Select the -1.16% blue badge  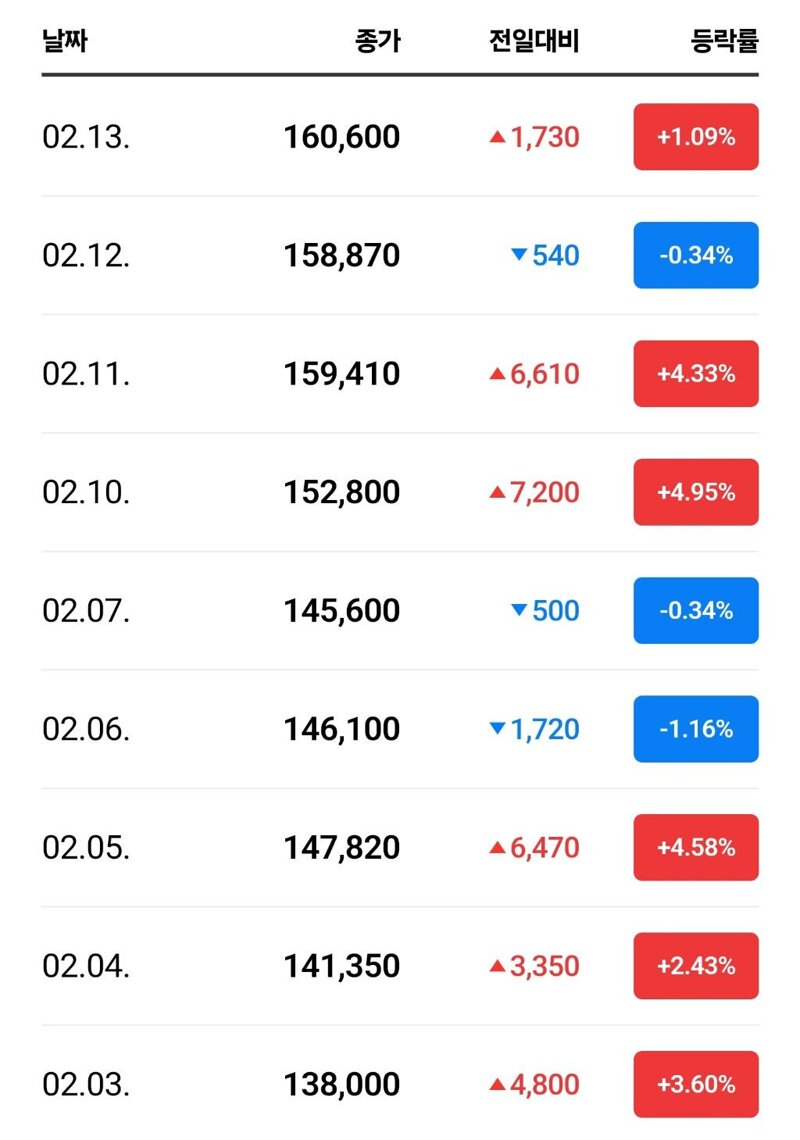[x=696, y=729]
